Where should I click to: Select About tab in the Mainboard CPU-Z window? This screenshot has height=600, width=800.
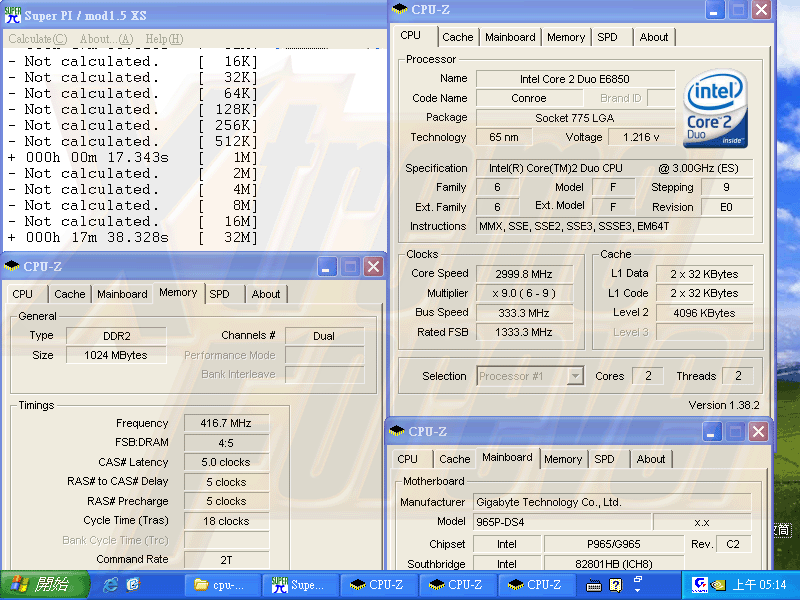tap(651, 459)
